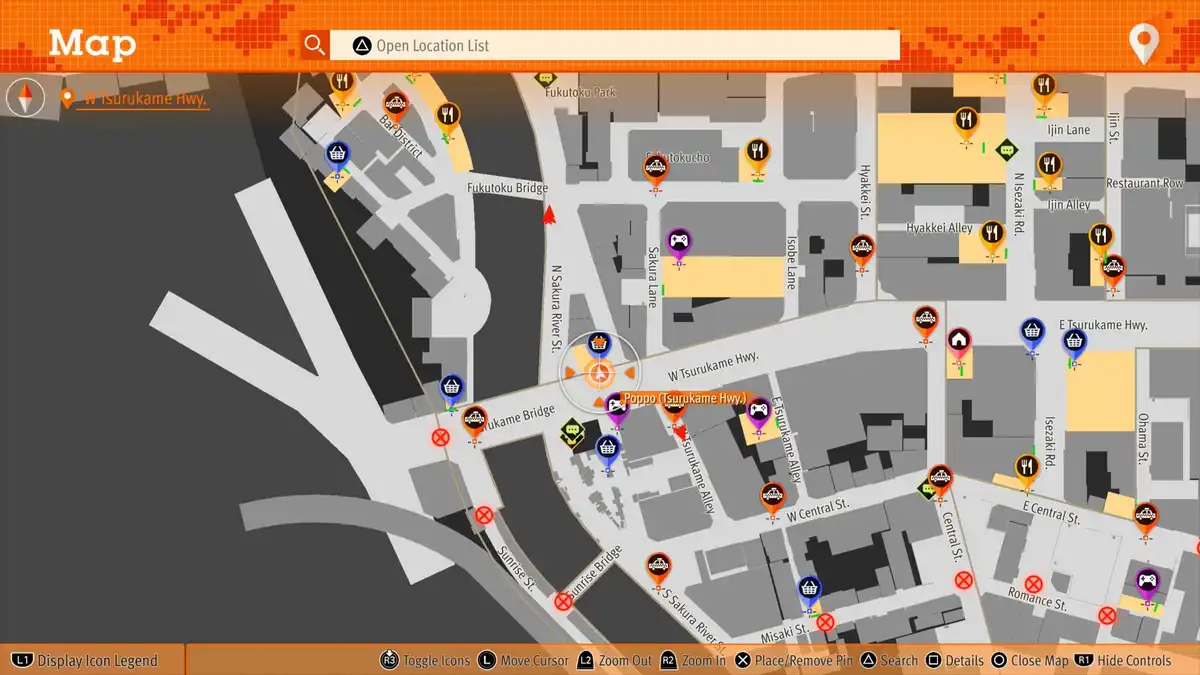The height and width of the screenshot is (675, 1200).
Task: Toggle Icons on the map
Action: pyautogui.click(x=426, y=660)
